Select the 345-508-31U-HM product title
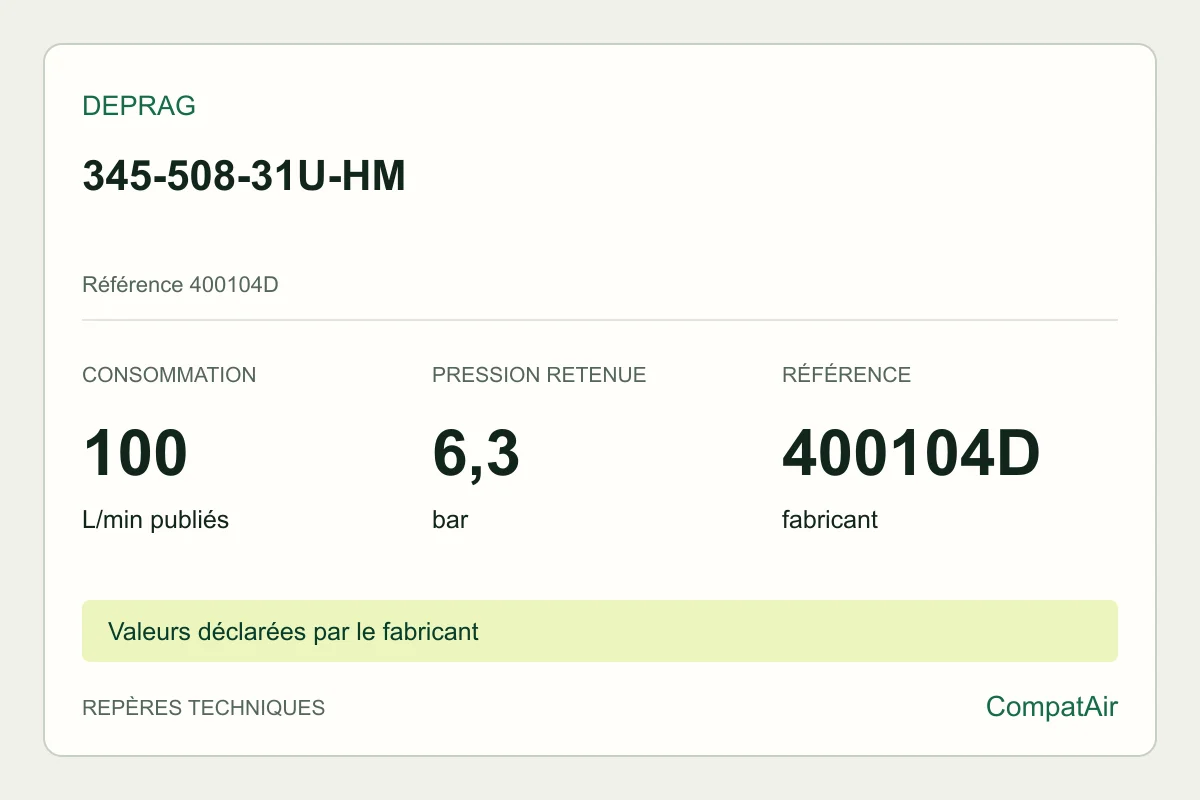Image resolution: width=1200 pixels, height=800 pixels. click(244, 176)
